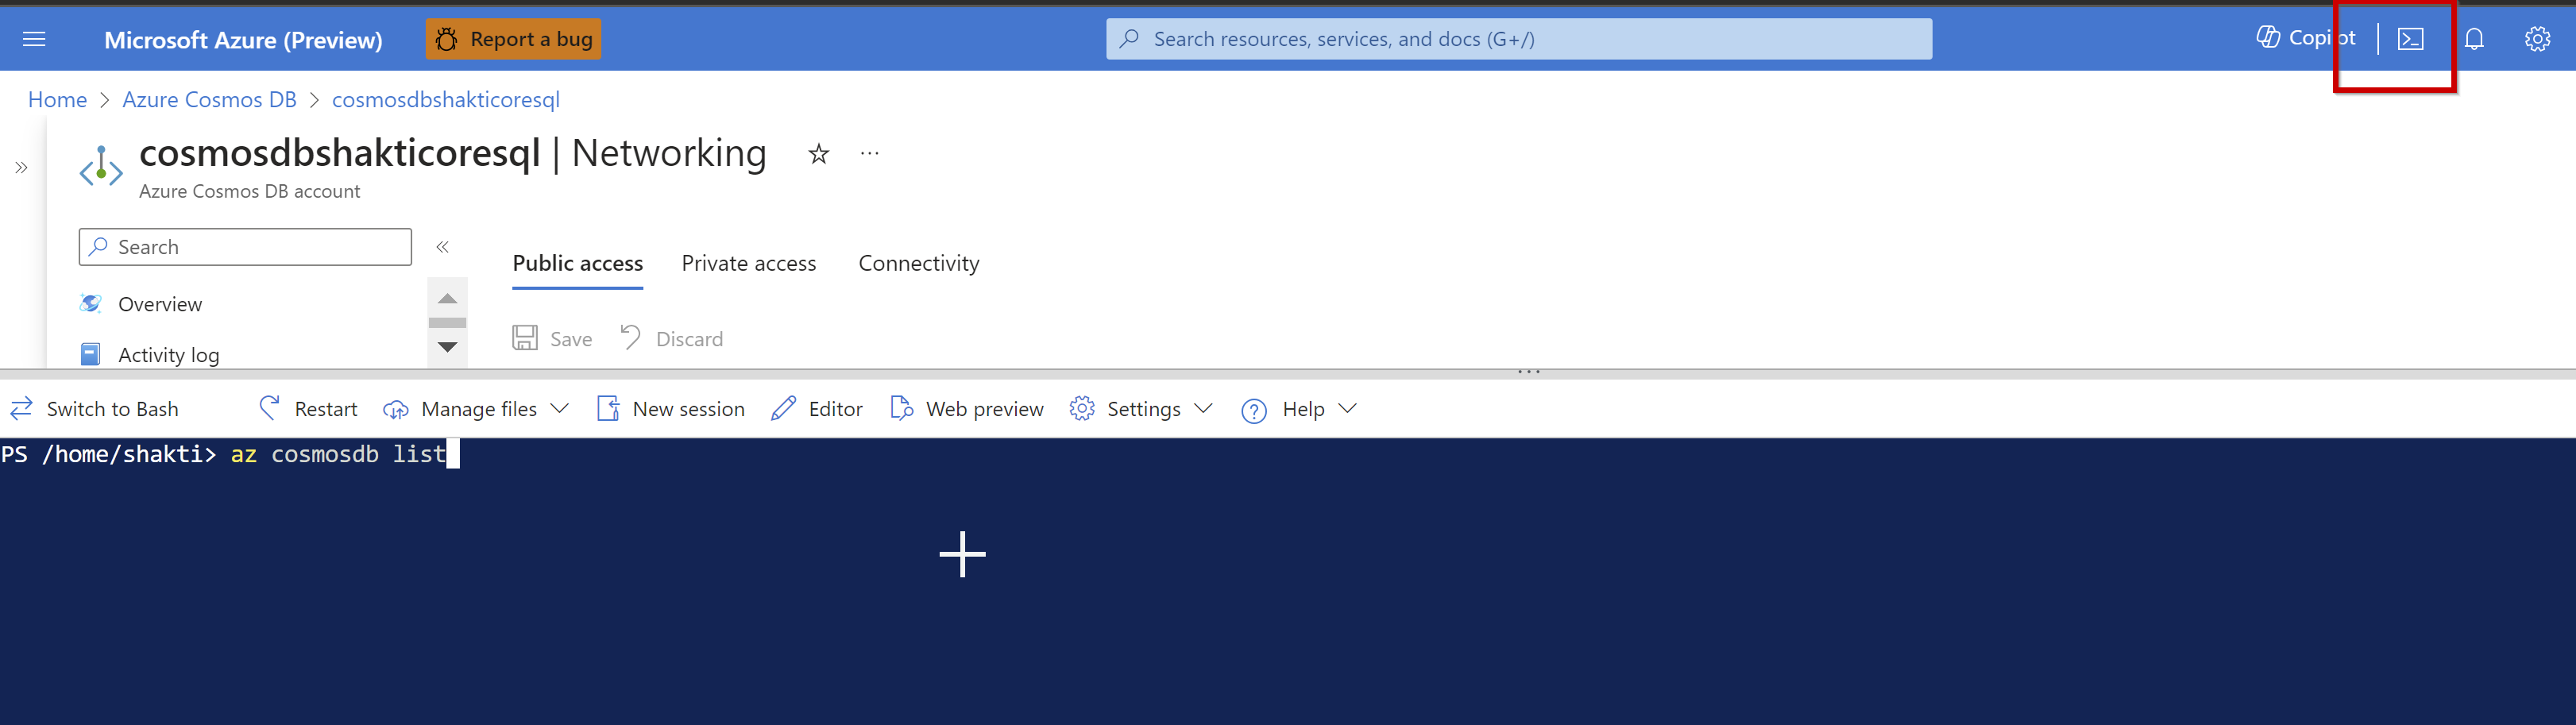Click the Report a bug button
This screenshot has width=2576, height=725.
pos(512,39)
